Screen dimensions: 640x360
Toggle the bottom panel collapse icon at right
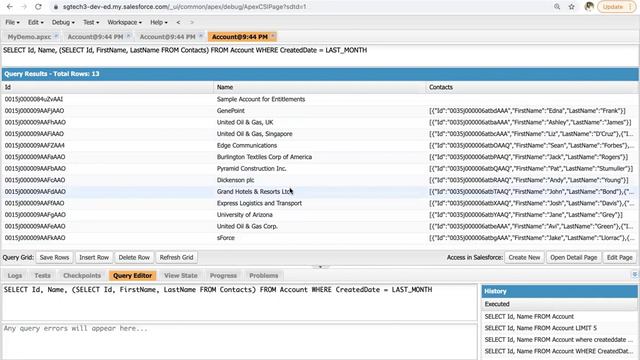click(x=635, y=275)
